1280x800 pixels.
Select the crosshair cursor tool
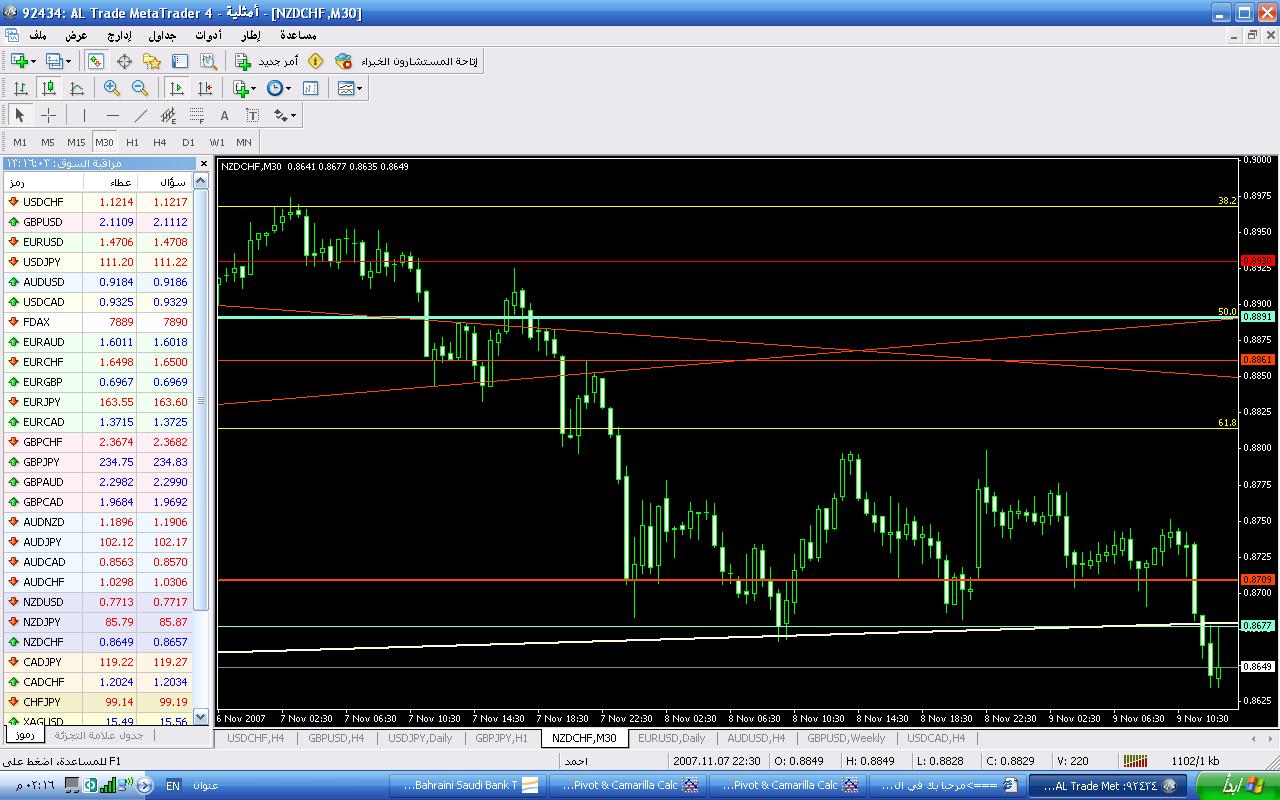[x=48, y=115]
